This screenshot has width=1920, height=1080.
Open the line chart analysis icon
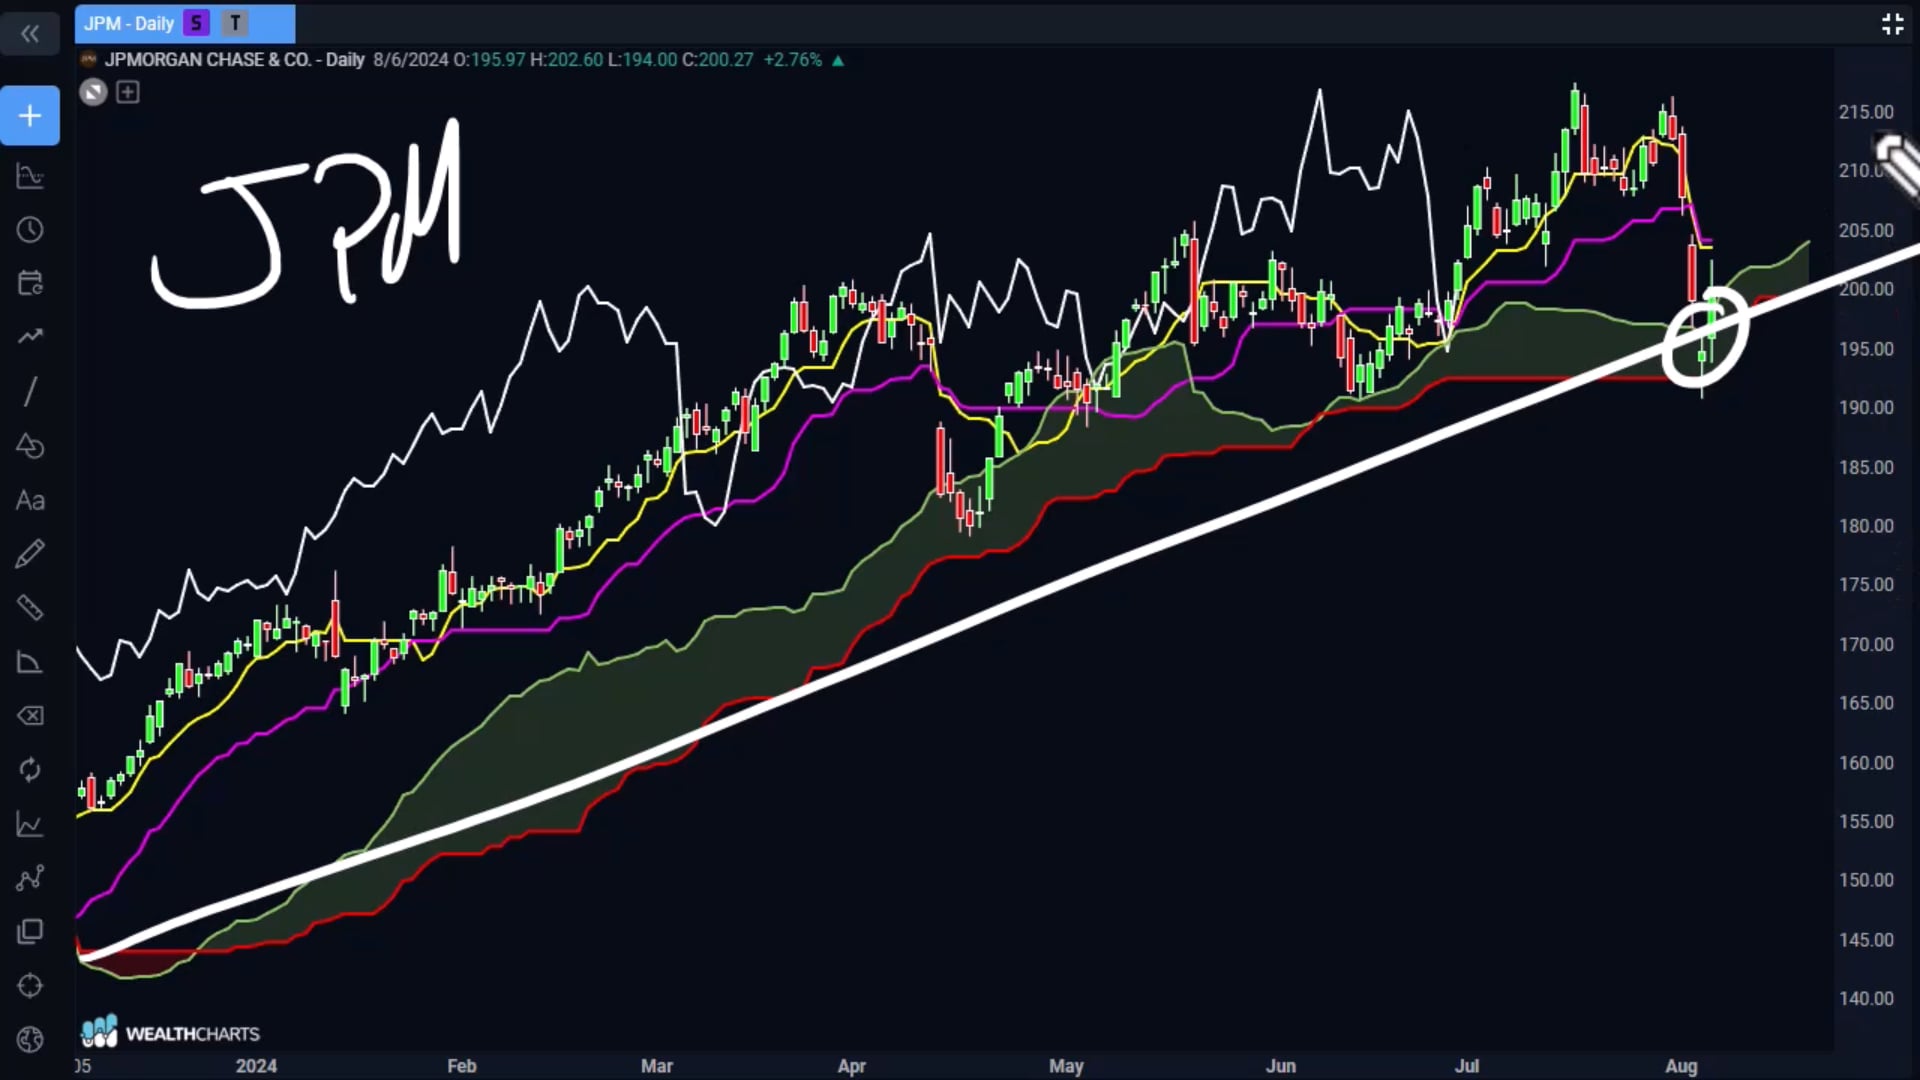click(30, 825)
